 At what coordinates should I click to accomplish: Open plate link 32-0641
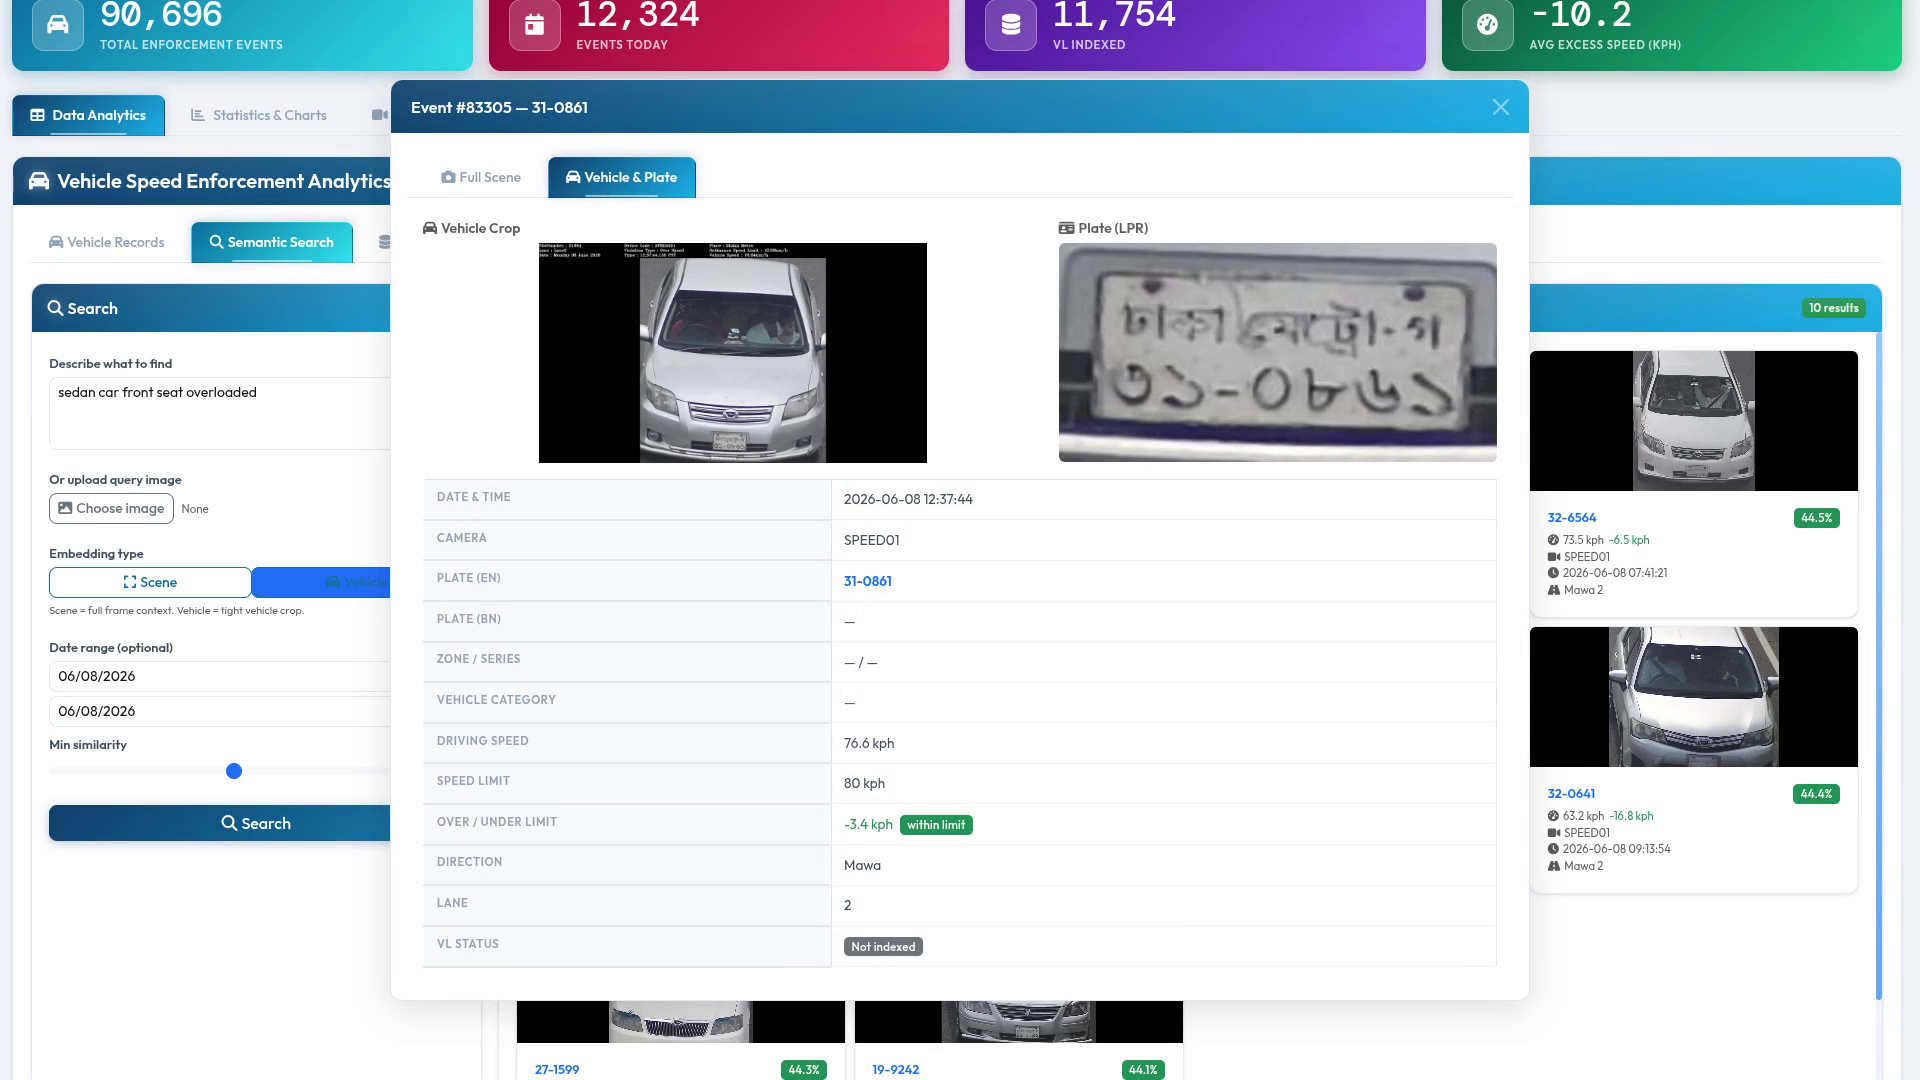(x=1570, y=794)
